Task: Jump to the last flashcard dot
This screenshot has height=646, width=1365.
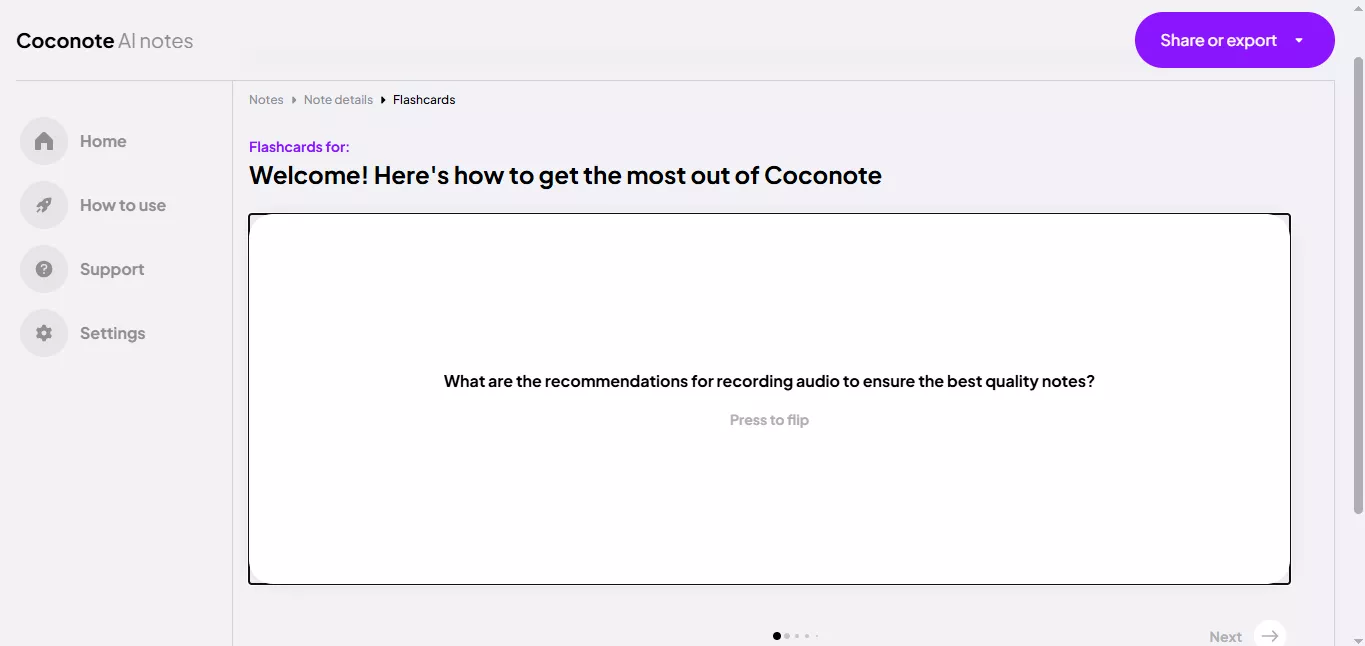Action: tap(817, 635)
